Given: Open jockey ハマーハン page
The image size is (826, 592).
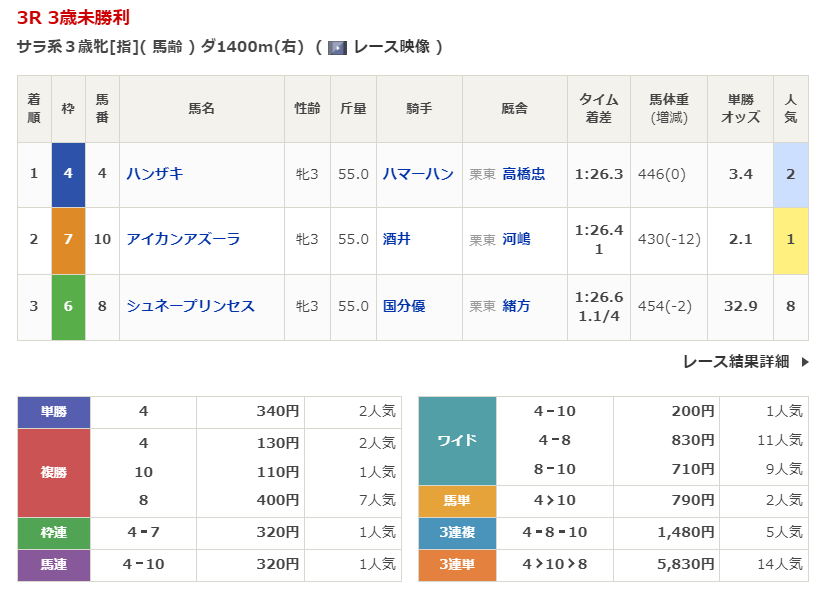Looking at the screenshot, I should [x=418, y=174].
